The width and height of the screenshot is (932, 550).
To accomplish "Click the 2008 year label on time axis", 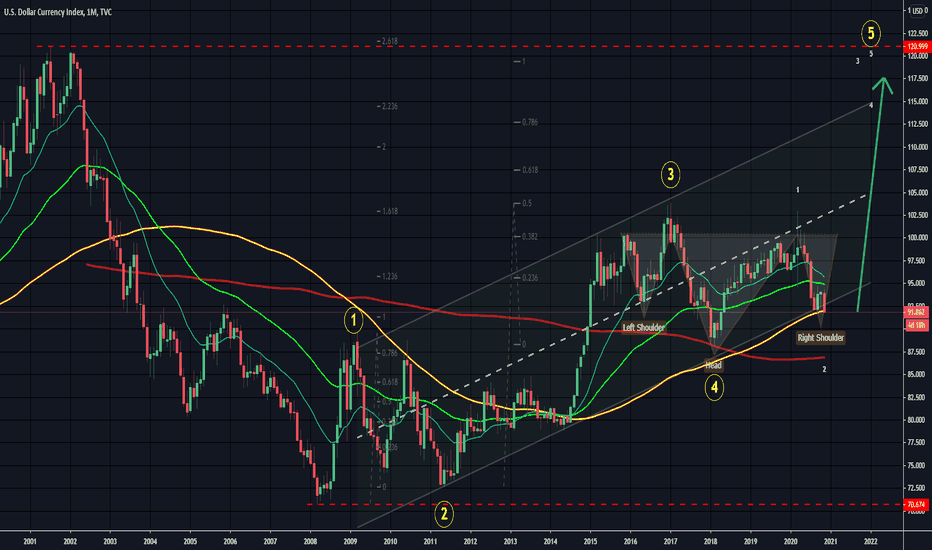I will click(x=310, y=542).
